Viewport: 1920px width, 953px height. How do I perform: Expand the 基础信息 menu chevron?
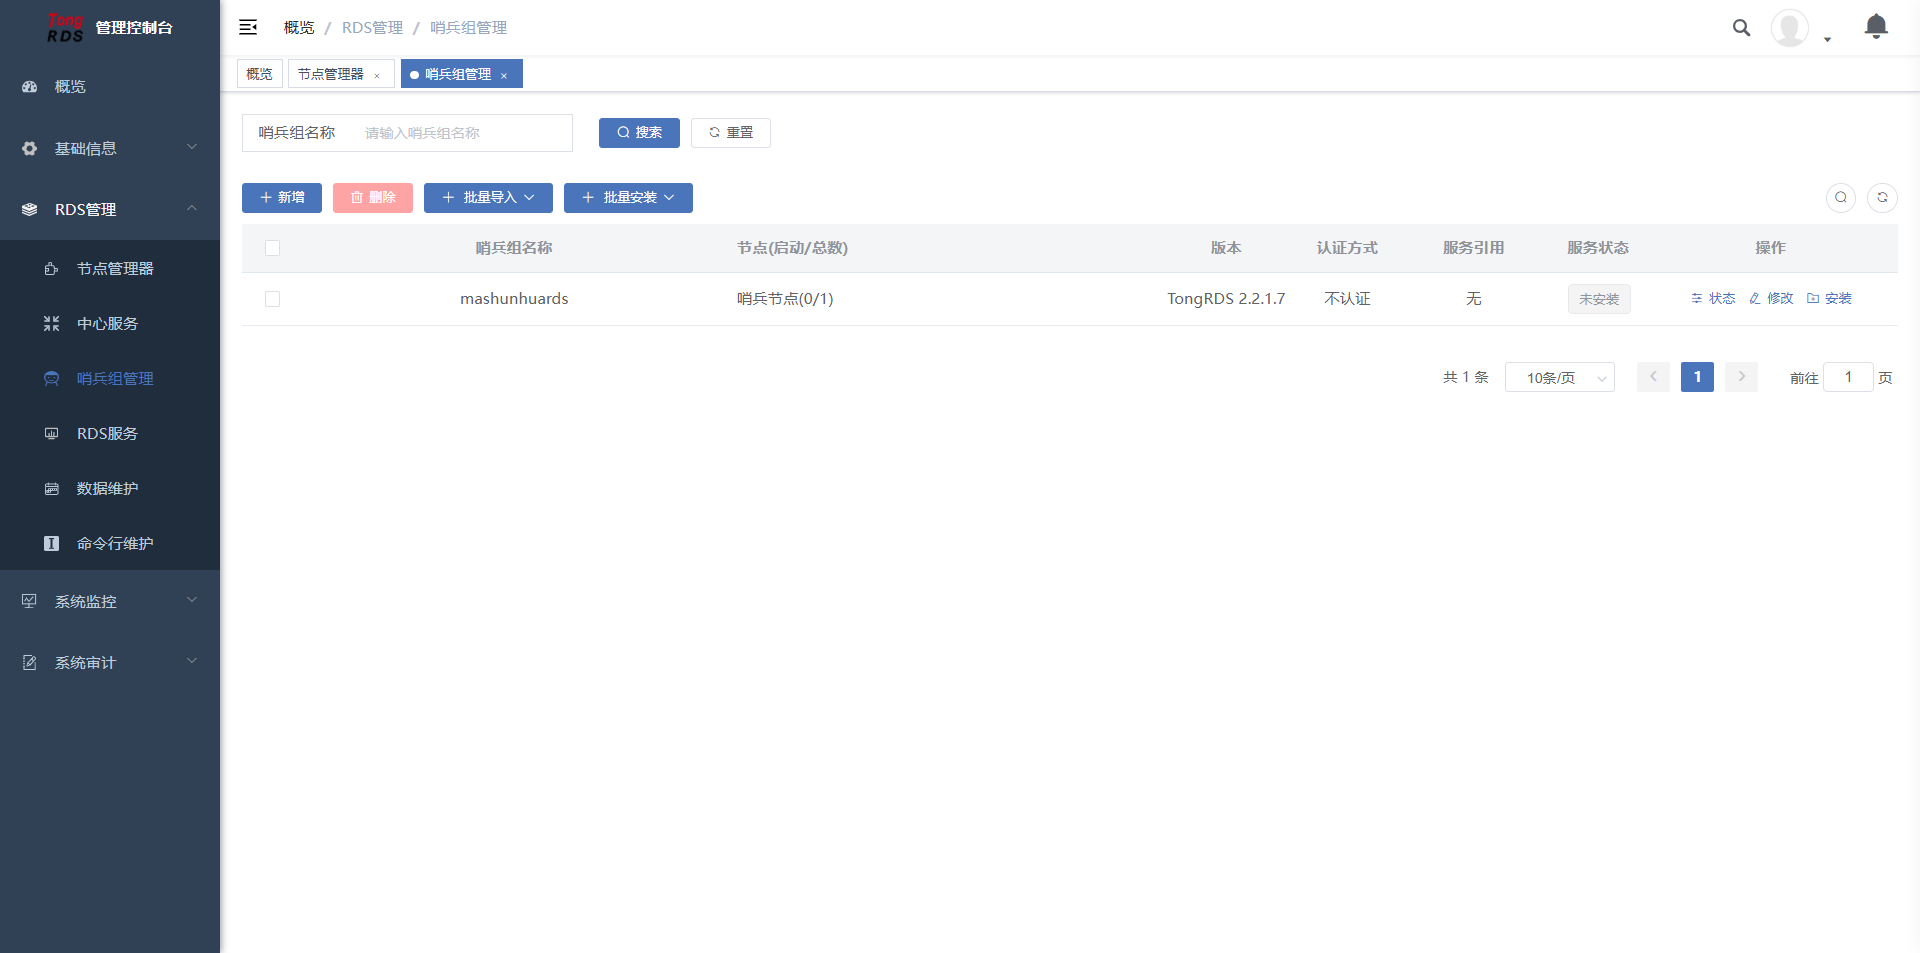coord(192,148)
